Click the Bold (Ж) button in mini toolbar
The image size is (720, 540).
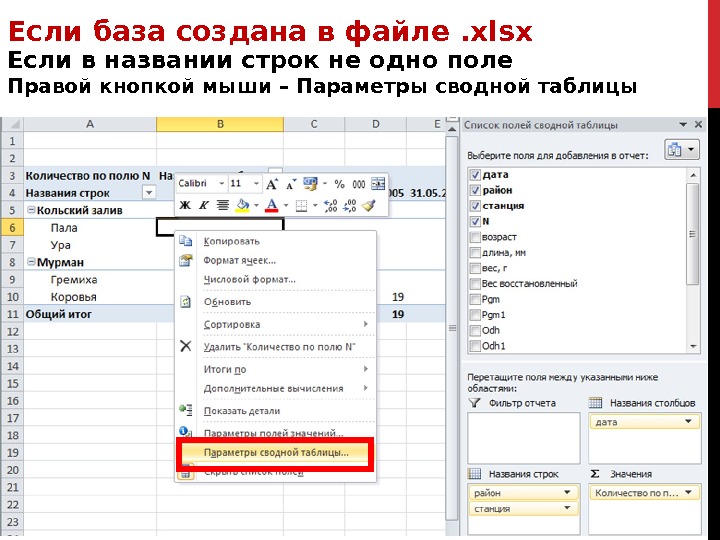(185, 205)
